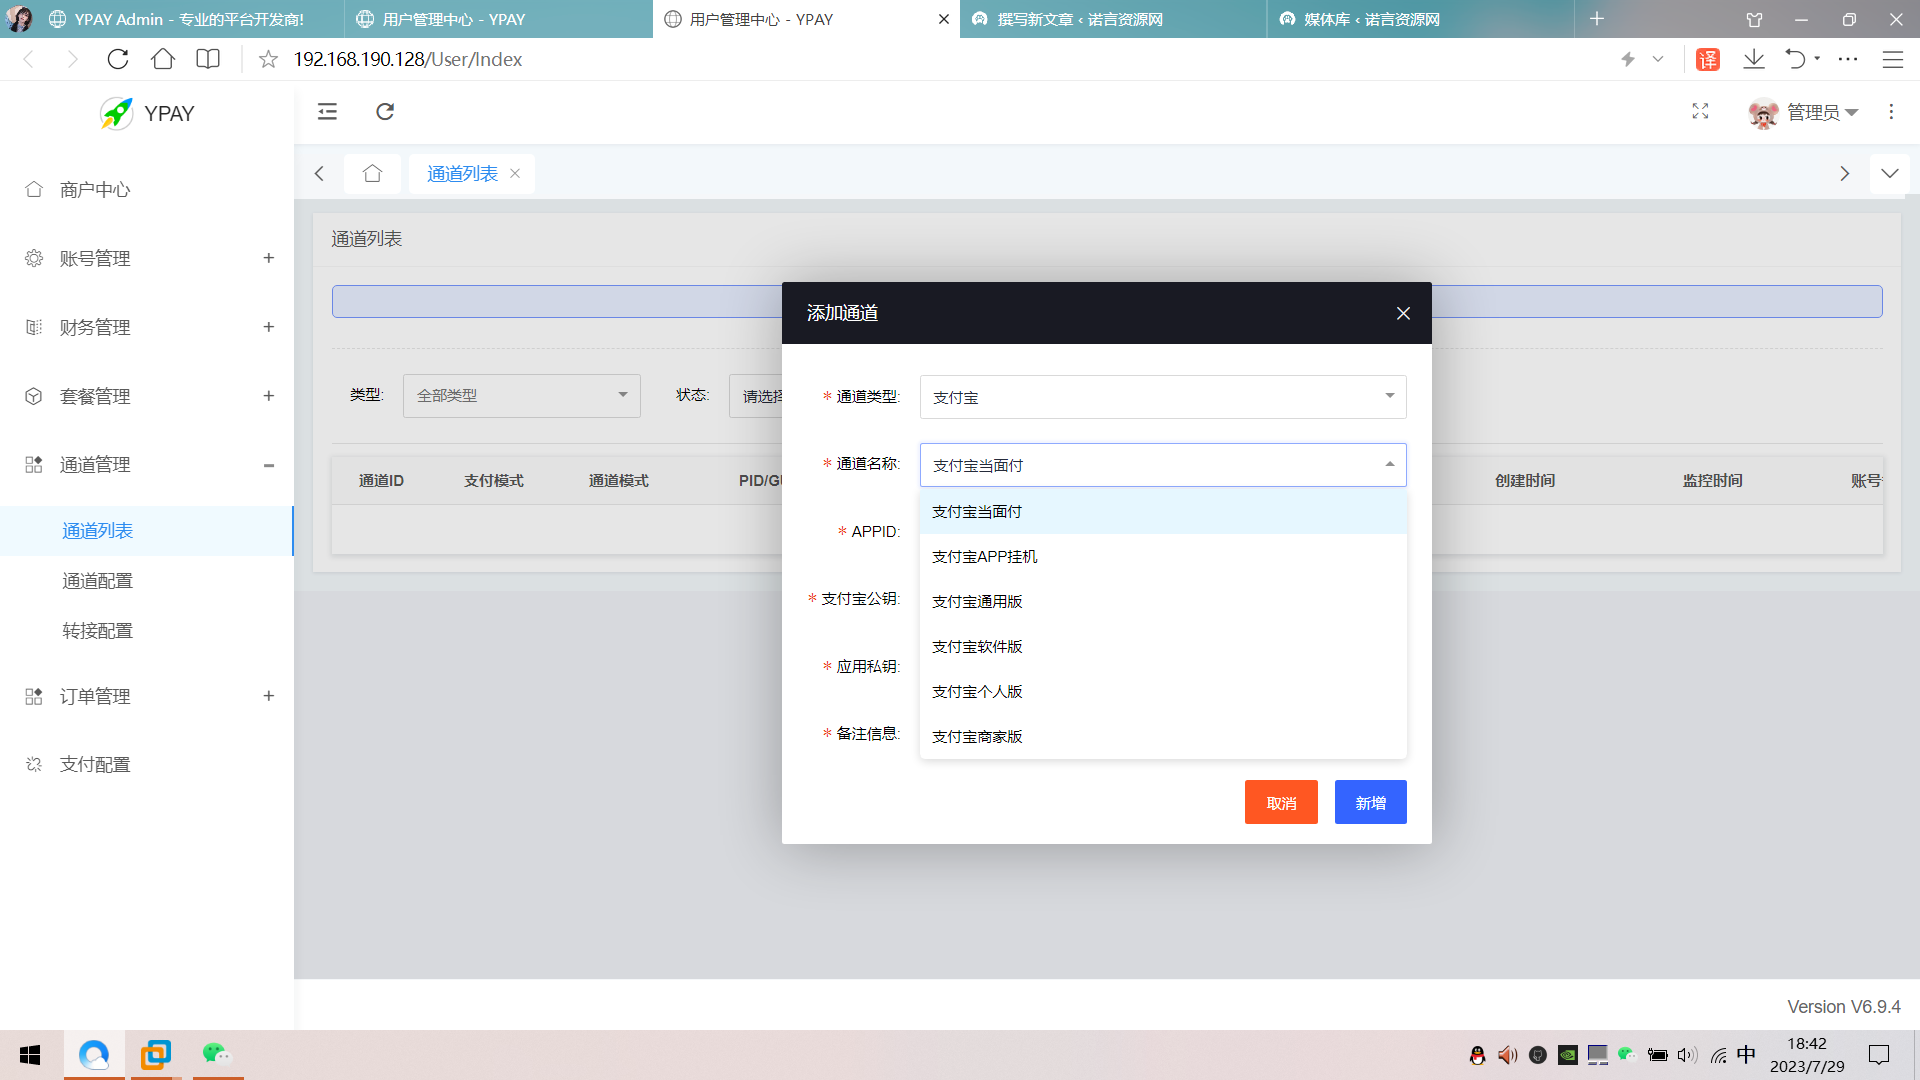Click the 新增 button
1920x1080 pixels.
[x=1370, y=801]
